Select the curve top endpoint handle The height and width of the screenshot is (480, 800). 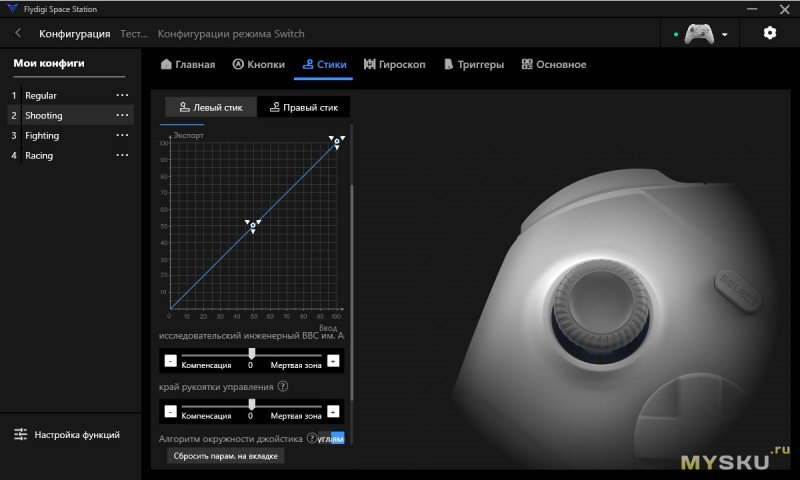pyautogui.click(x=337, y=141)
